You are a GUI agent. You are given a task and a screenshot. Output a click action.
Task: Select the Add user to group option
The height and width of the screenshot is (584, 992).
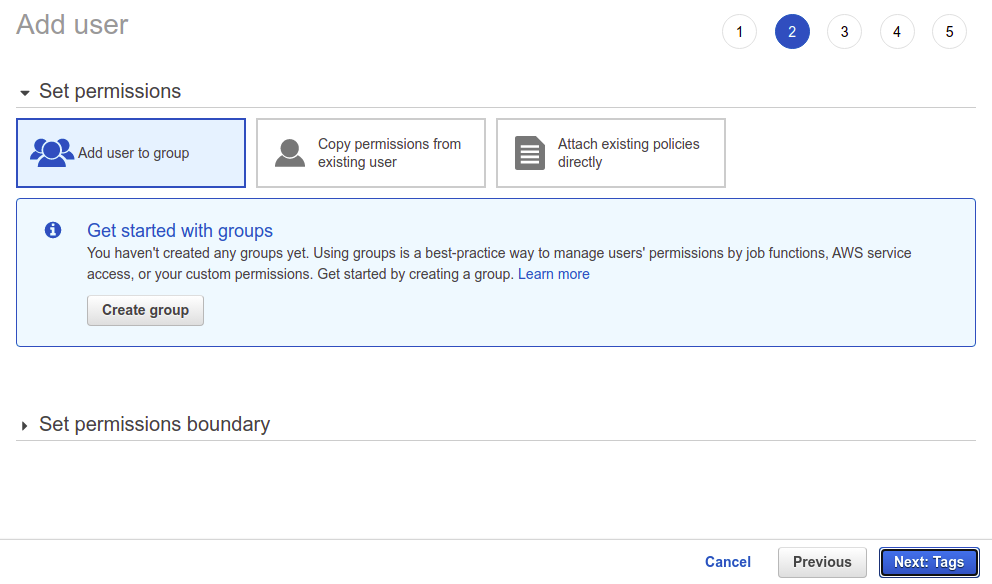(x=133, y=153)
